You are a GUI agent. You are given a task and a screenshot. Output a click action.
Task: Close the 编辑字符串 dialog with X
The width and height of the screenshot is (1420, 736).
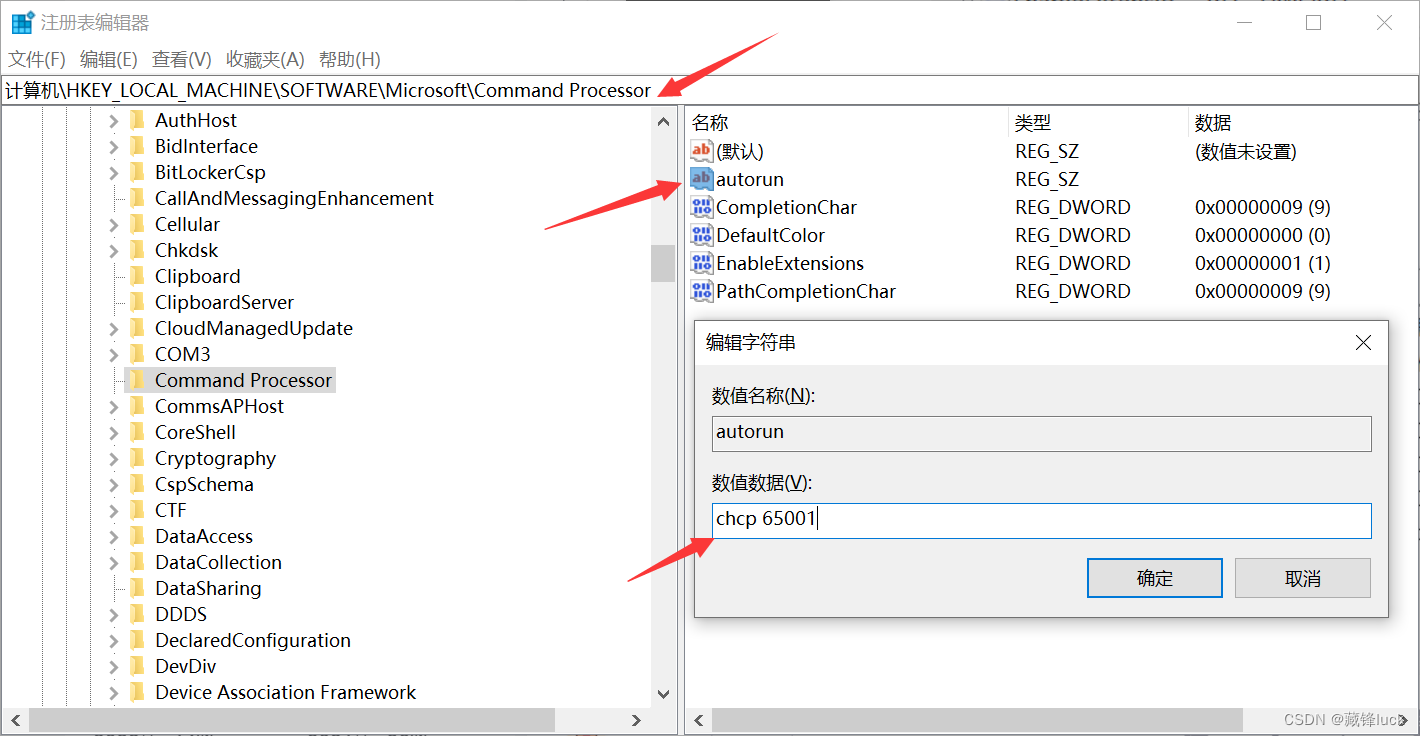(1362, 343)
